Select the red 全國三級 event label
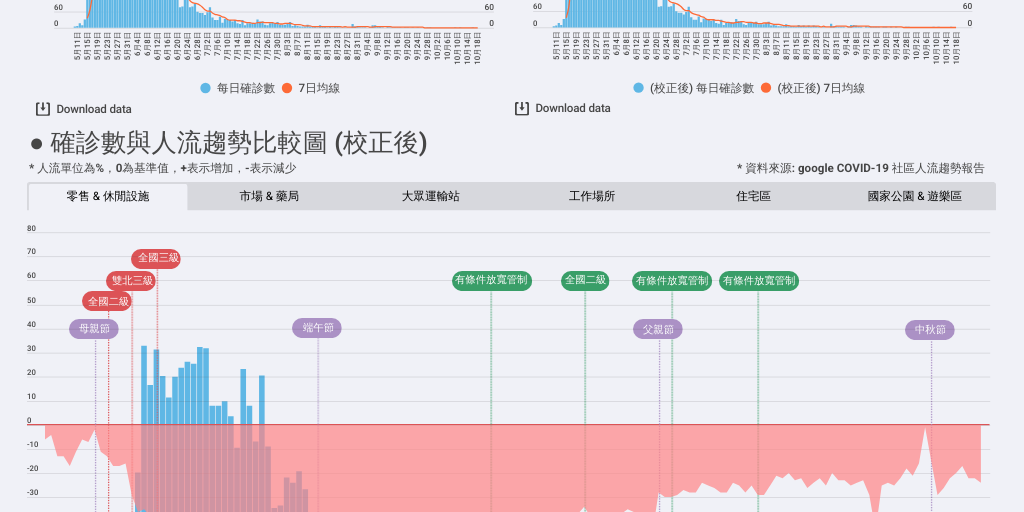1024x512 pixels. coord(156,258)
